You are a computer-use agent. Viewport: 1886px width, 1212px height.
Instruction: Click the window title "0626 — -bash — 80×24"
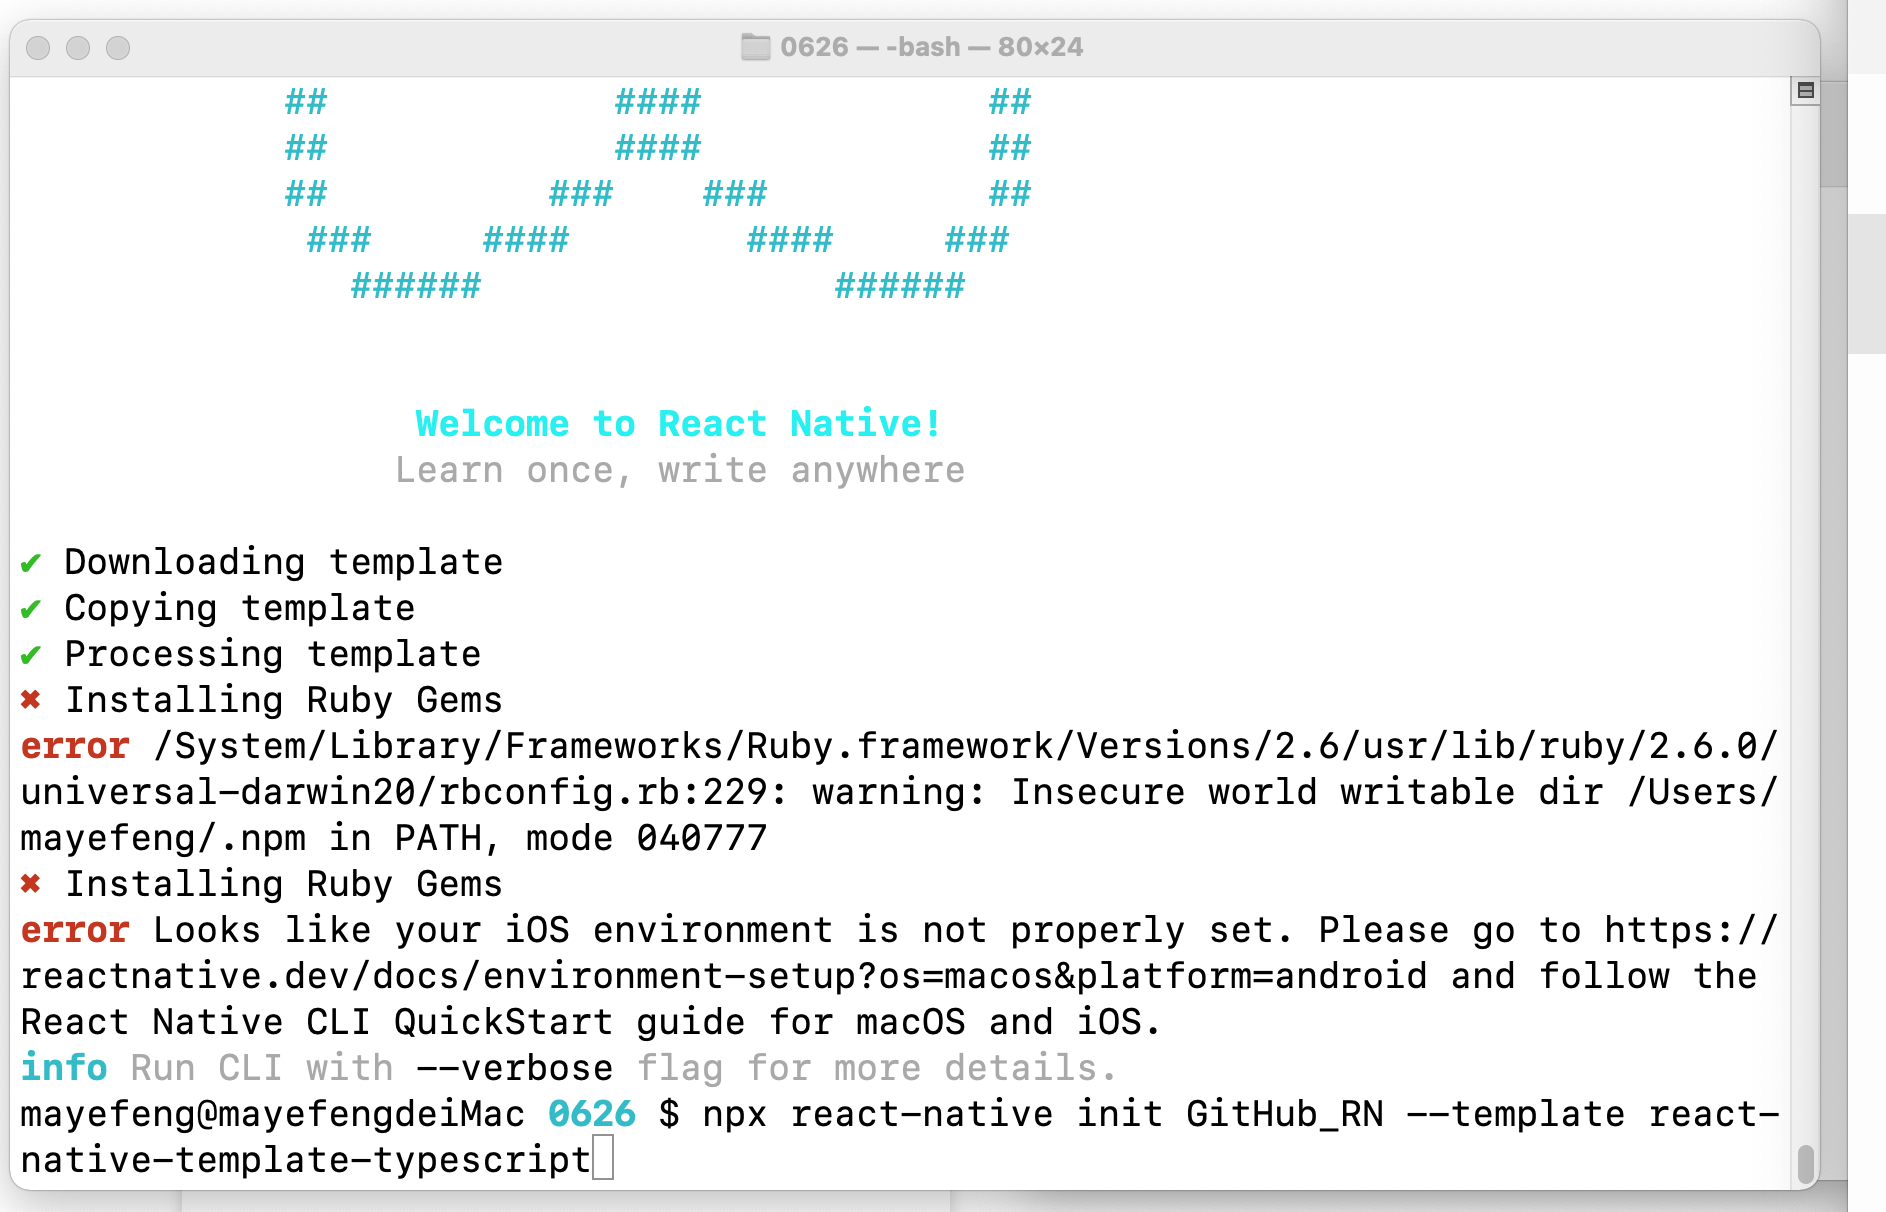coord(931,47)
